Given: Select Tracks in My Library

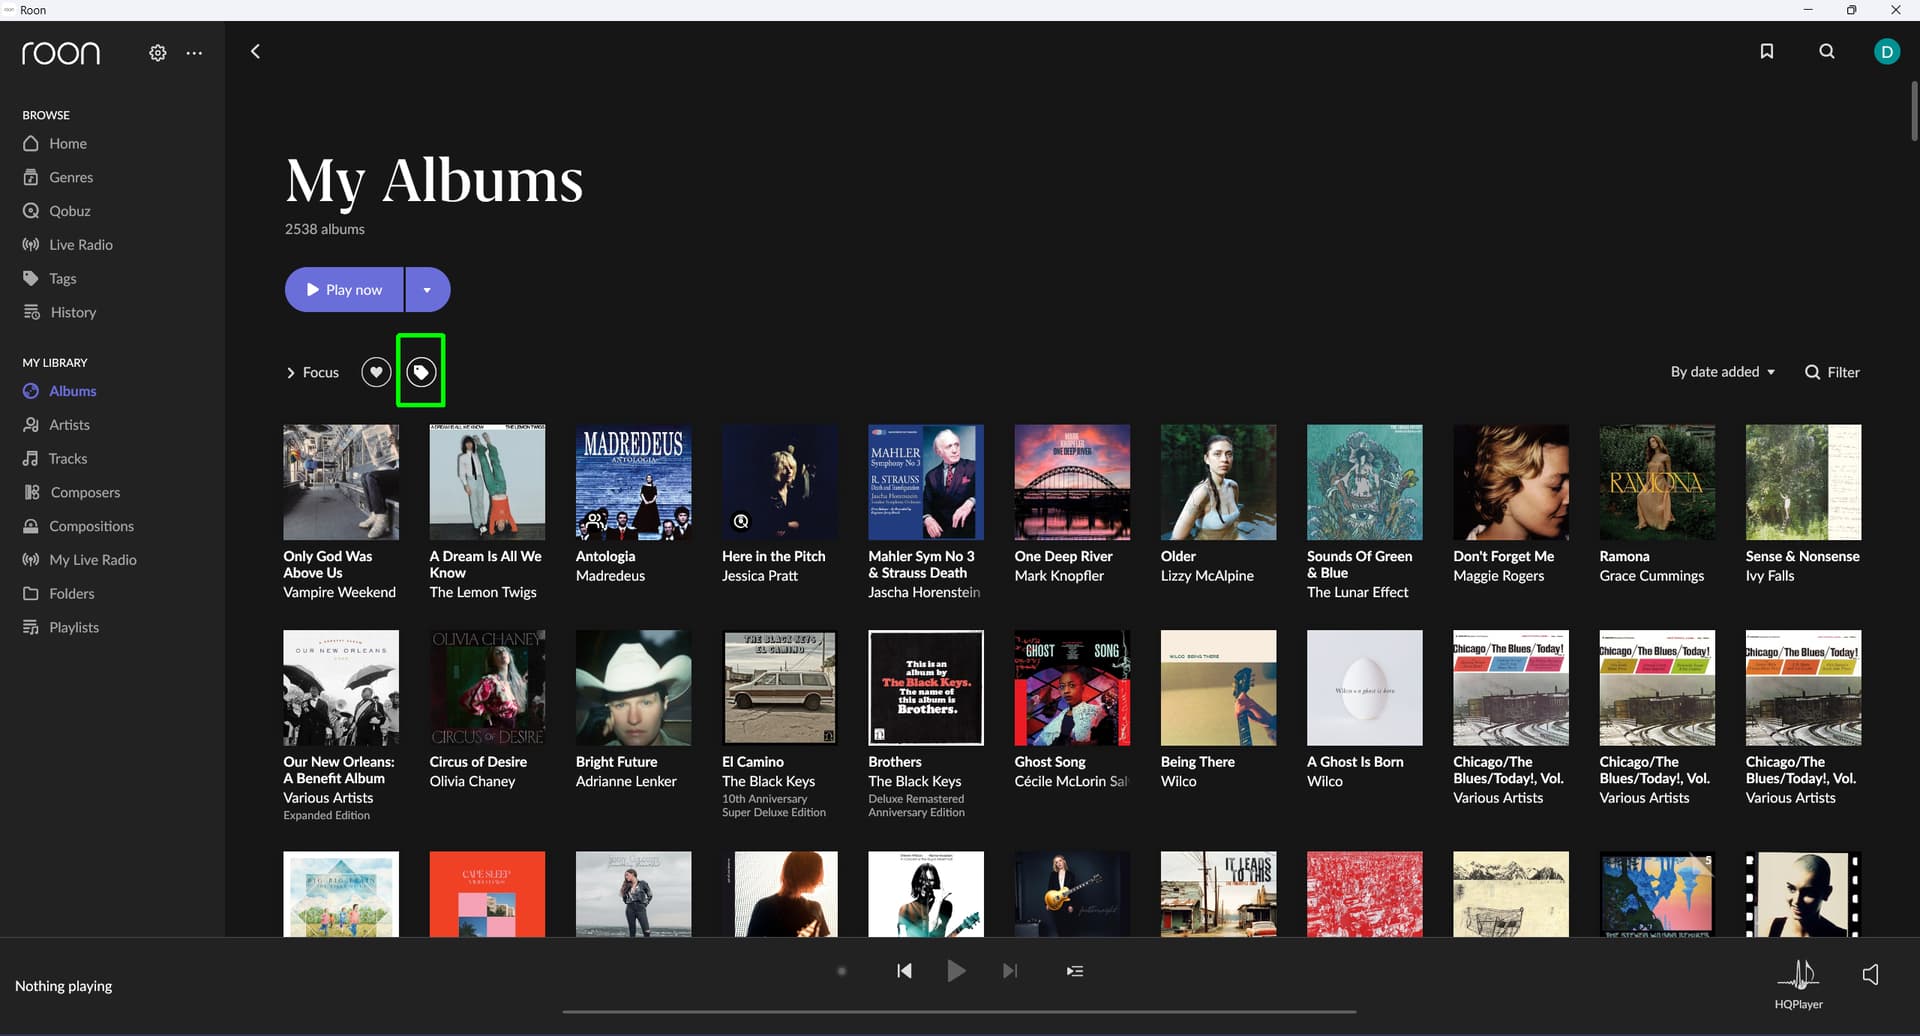Looking at the screenshot, I should point(55,459).
